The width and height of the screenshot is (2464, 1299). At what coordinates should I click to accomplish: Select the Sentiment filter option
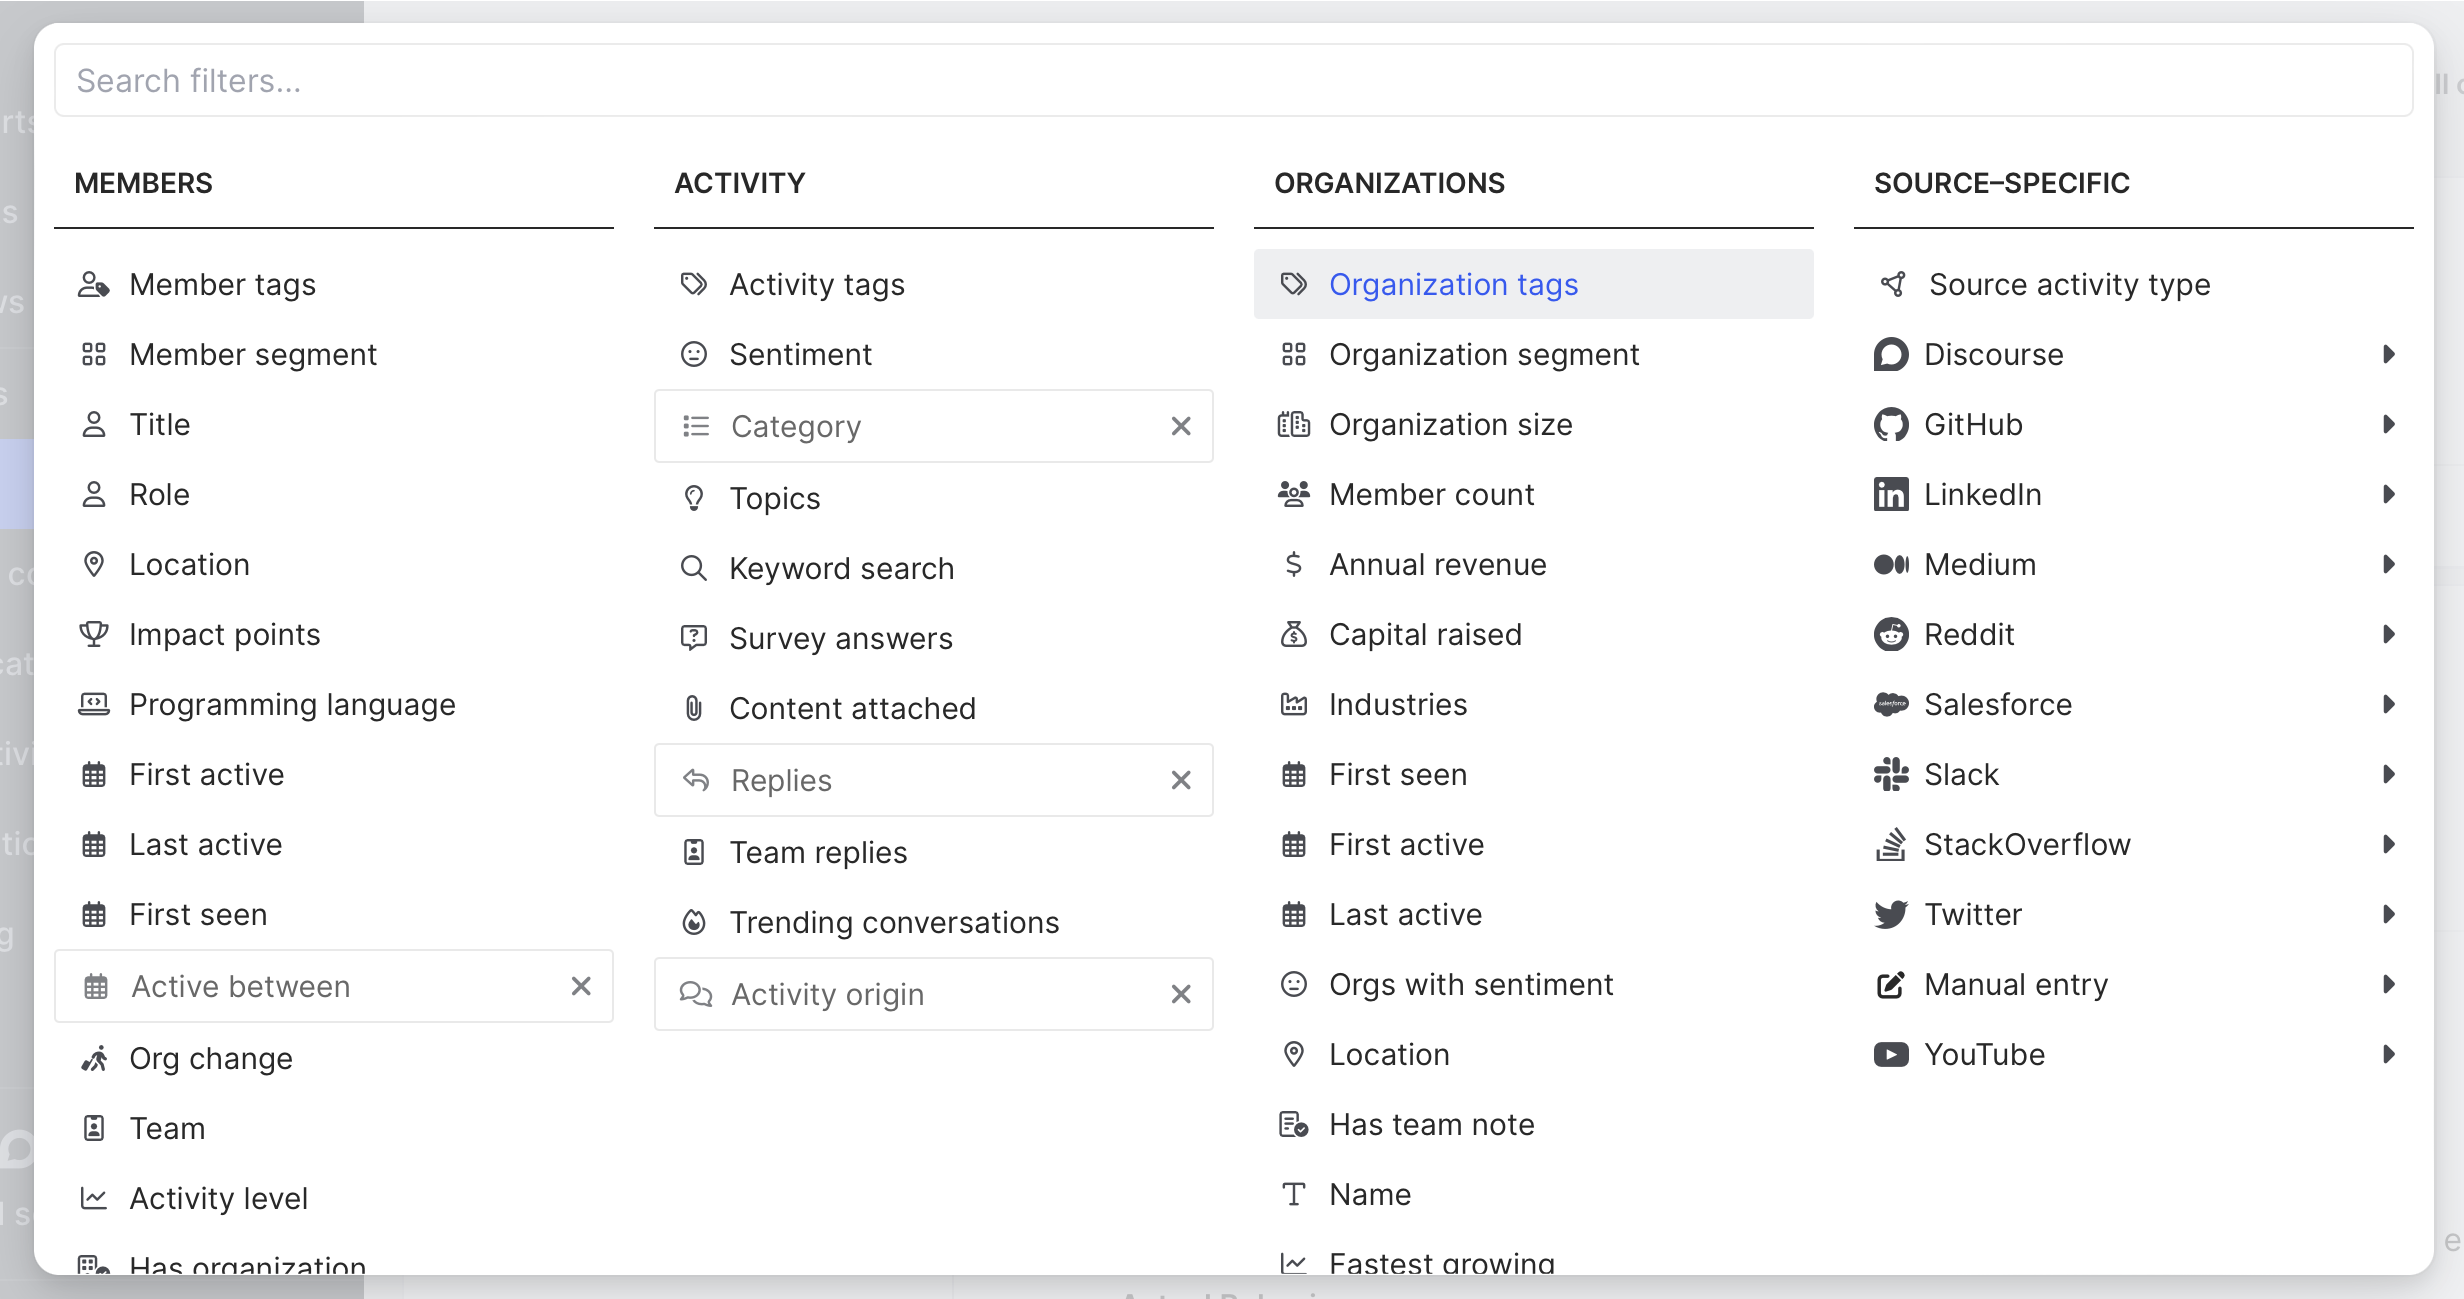pyautogui.click(x=800, y=355)
